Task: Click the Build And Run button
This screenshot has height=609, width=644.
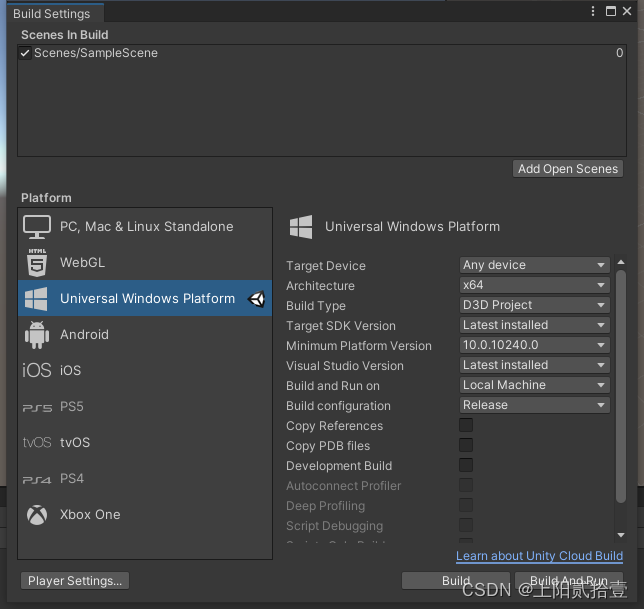Action: point(569,581)
